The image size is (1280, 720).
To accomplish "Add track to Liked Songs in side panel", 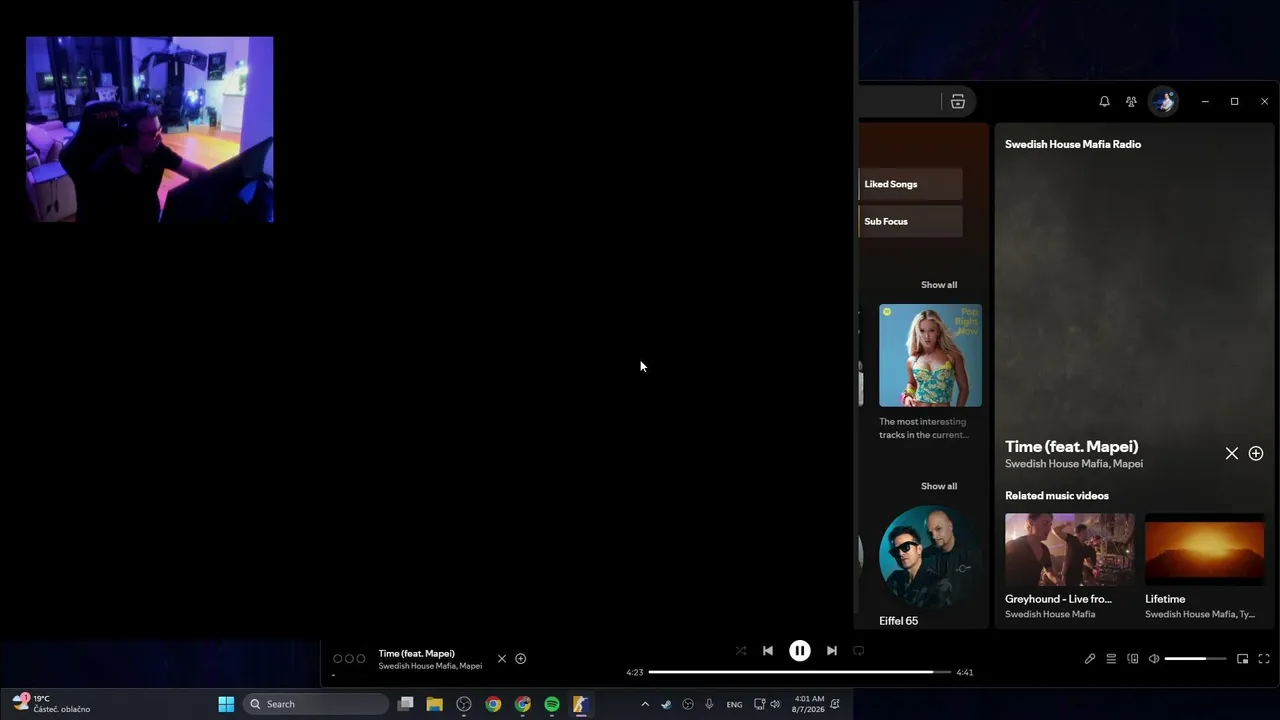I will click(x=1256, y=453).
